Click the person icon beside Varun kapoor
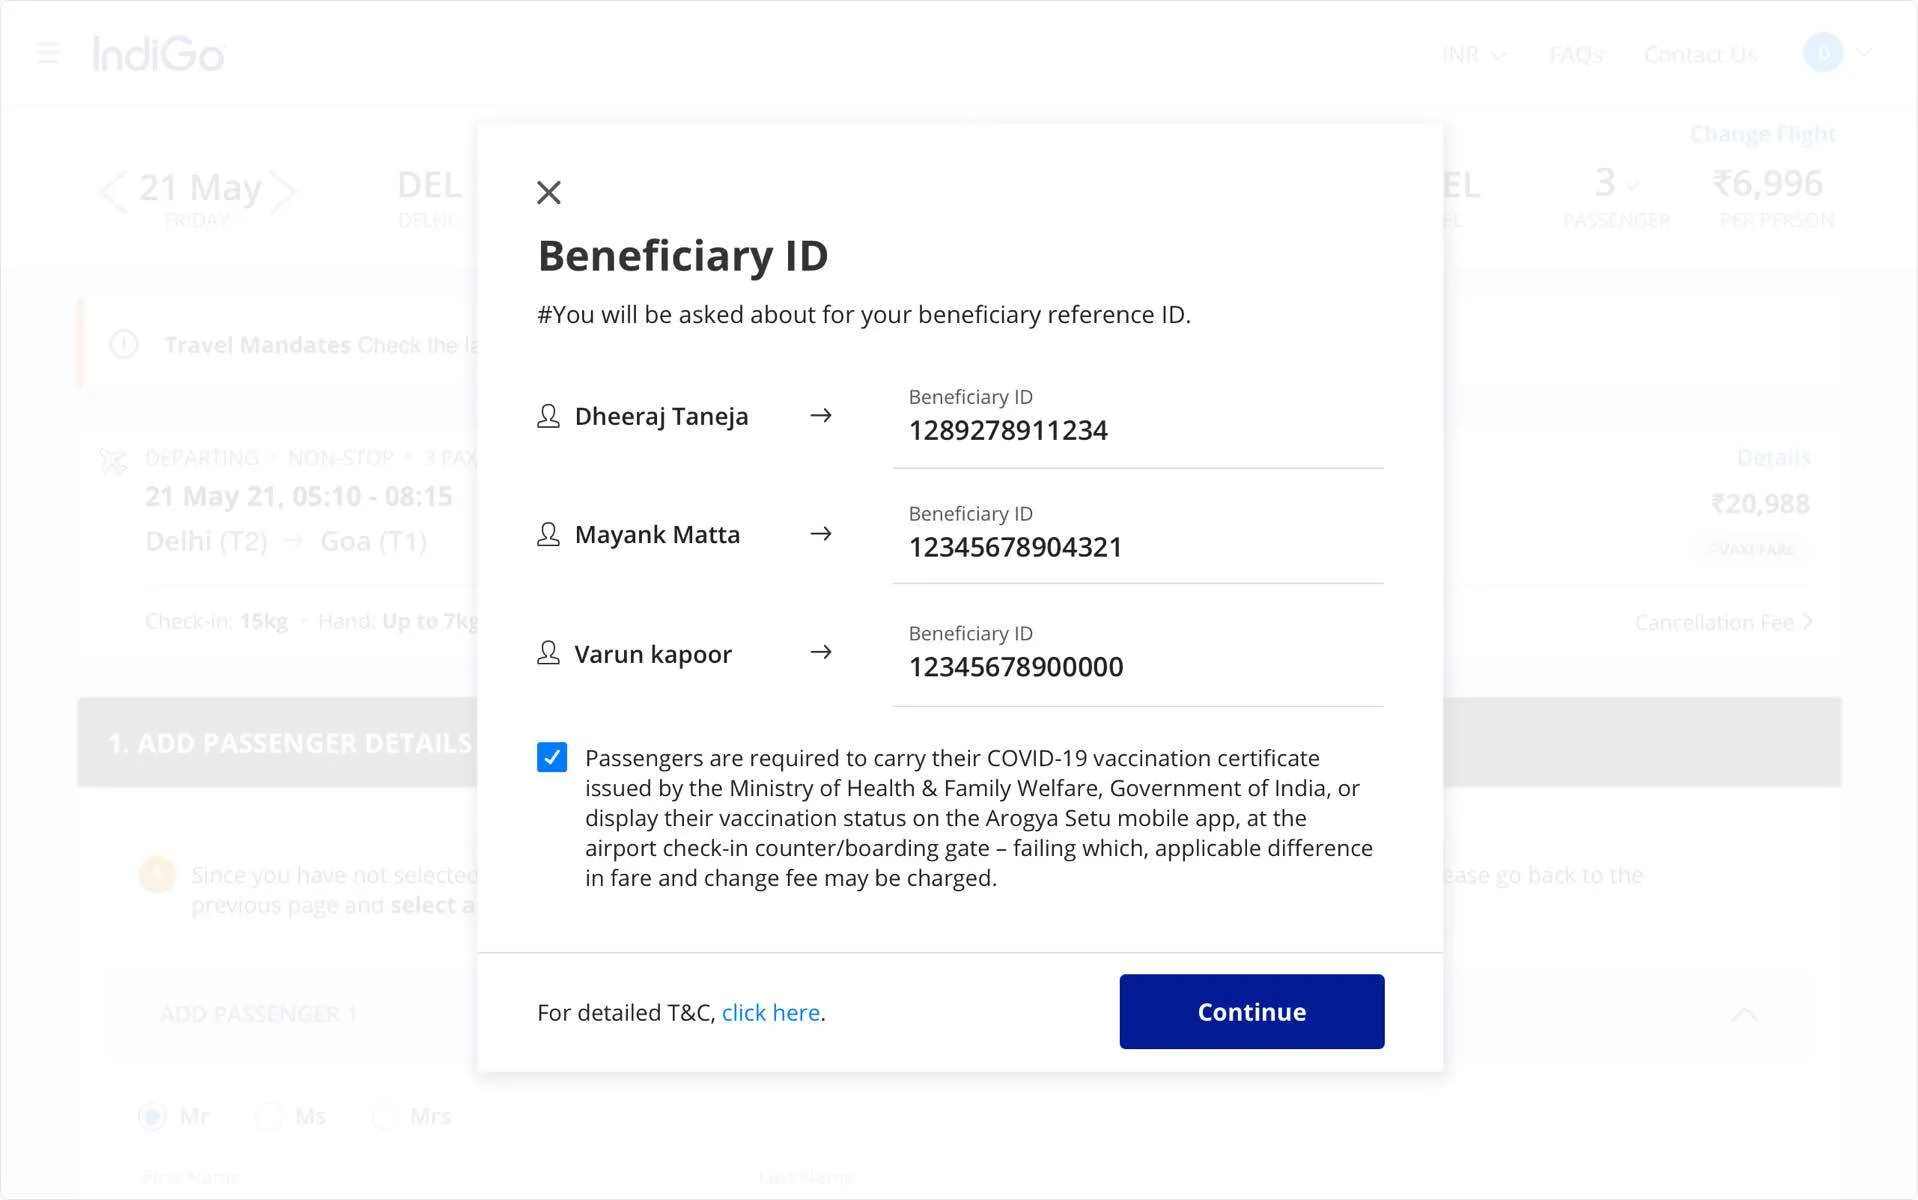This screenshot has height=1200, width=1918. pyautogui.click(x=548, y=653)
